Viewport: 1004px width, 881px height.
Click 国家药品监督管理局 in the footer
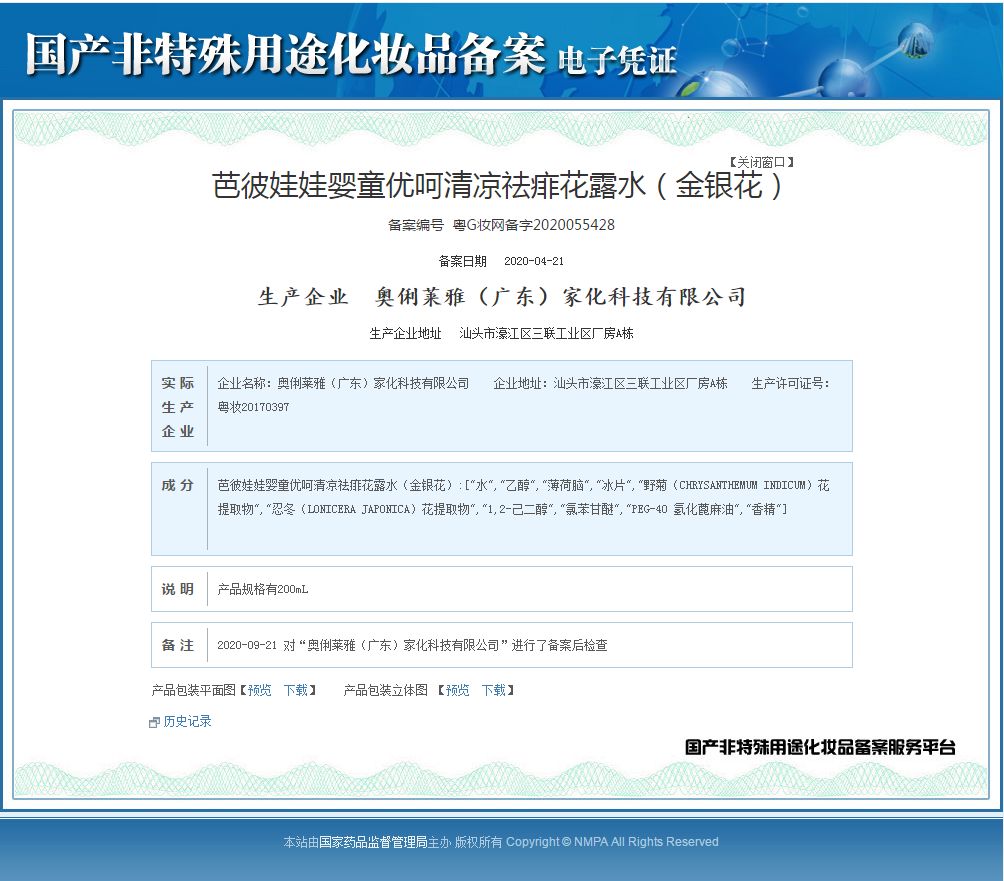click(x=373, y=842)
